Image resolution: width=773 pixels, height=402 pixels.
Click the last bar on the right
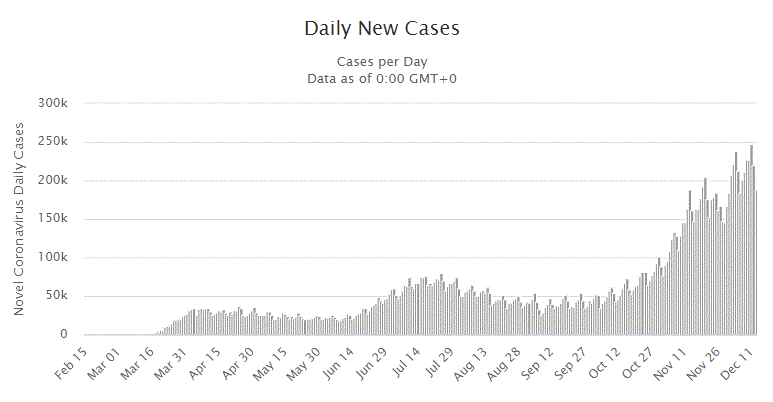[756, 262]
